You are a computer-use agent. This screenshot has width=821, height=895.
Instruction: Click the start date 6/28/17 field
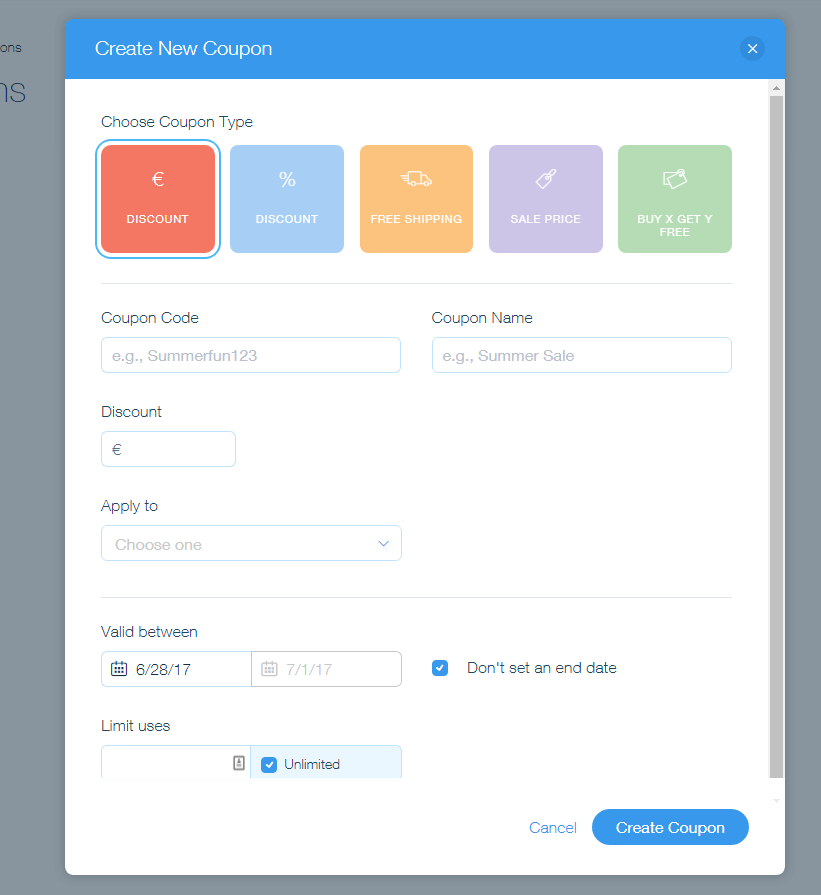(x=176, y=669)
